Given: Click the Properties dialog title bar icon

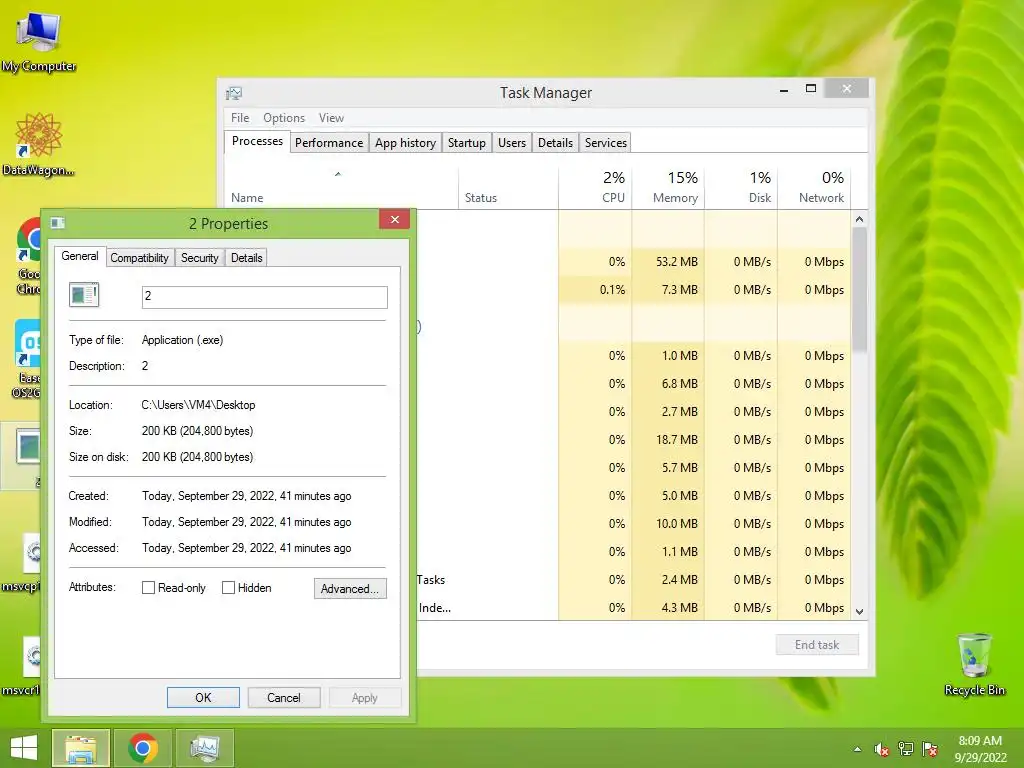Looking at the screenshot, I should 57,223.
